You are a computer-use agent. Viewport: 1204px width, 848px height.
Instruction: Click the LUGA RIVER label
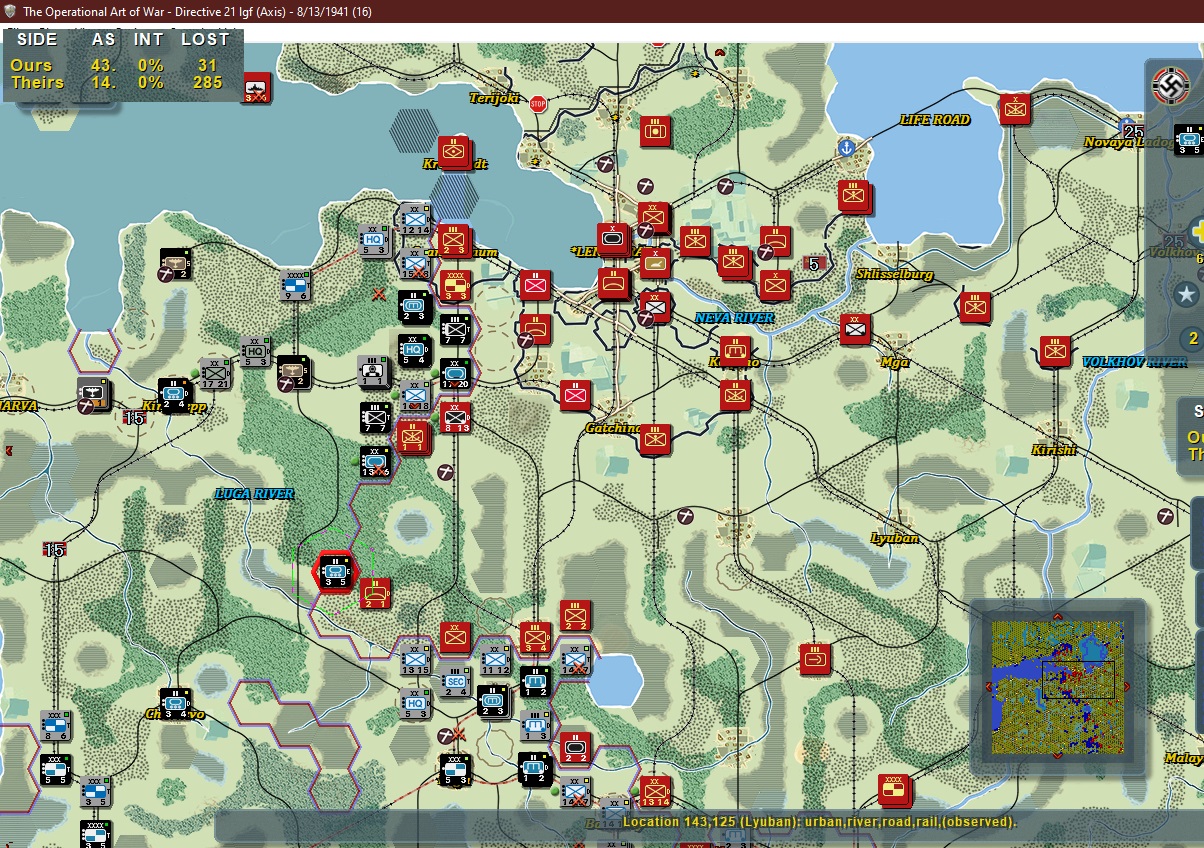(x=255, y=494)
